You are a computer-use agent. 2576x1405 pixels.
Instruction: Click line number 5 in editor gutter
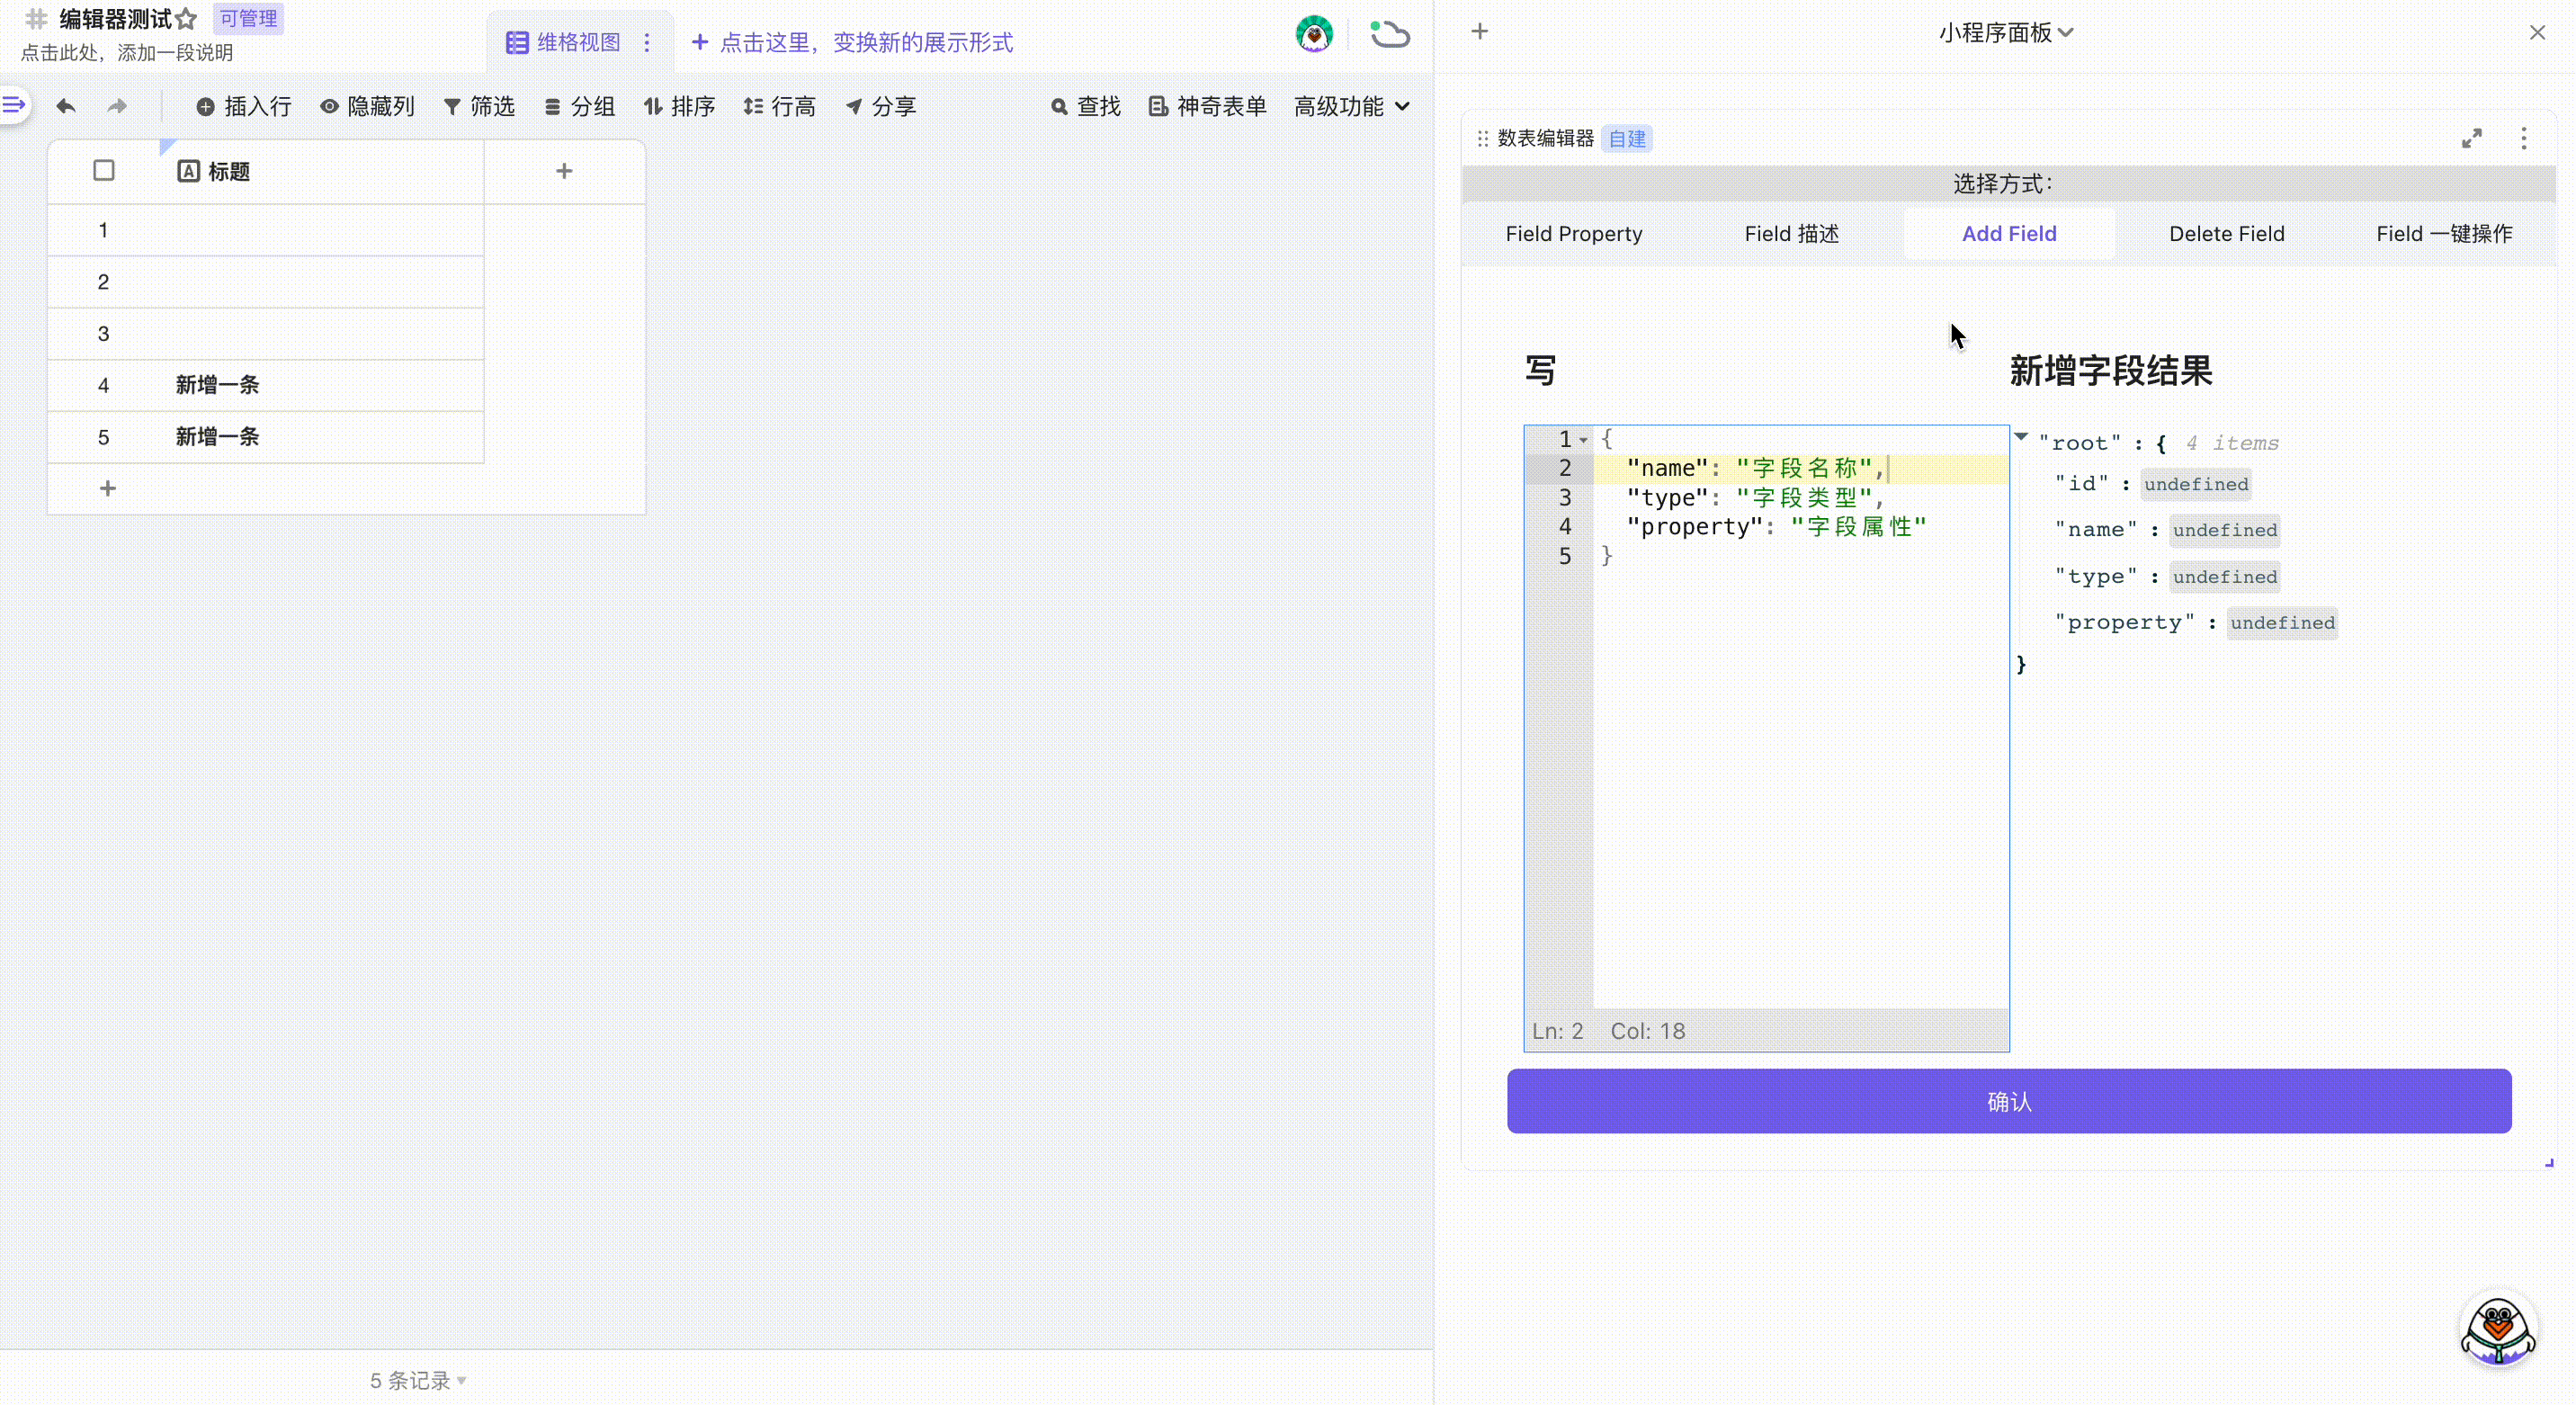(x=1565, y=556)
